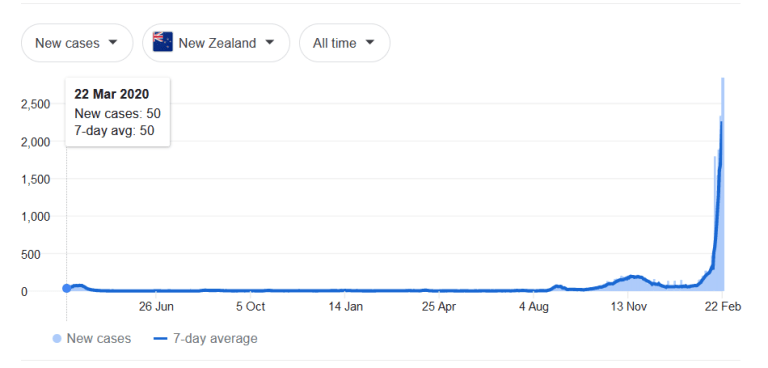Click the arrow beside All time
Image resolution: width=768 pixels, height=368 pixels.
pos(370,43)
